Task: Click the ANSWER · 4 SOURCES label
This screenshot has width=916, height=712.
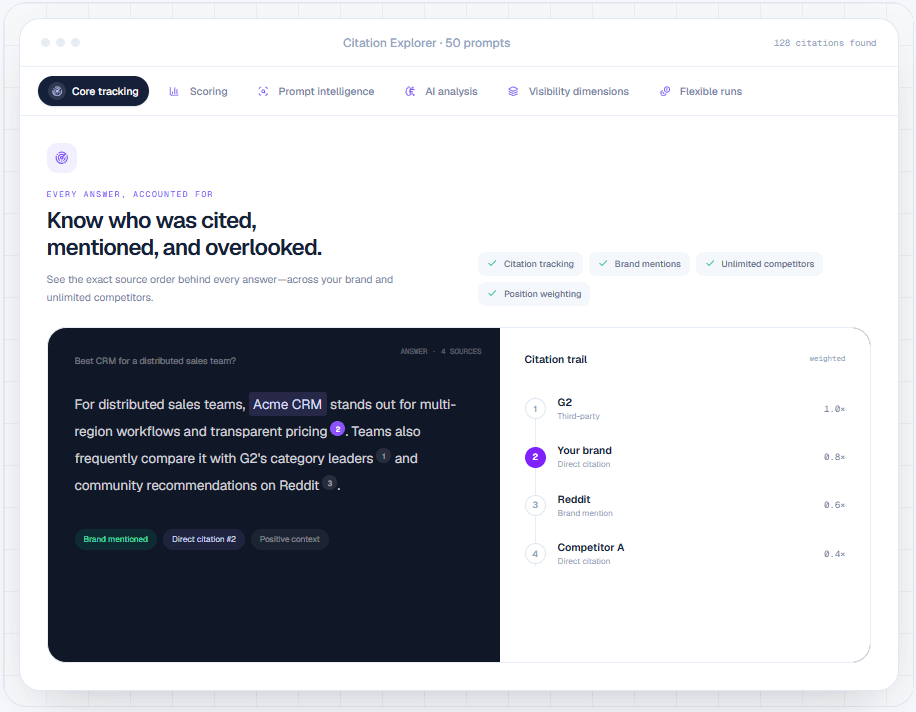Action: [441, 352]
